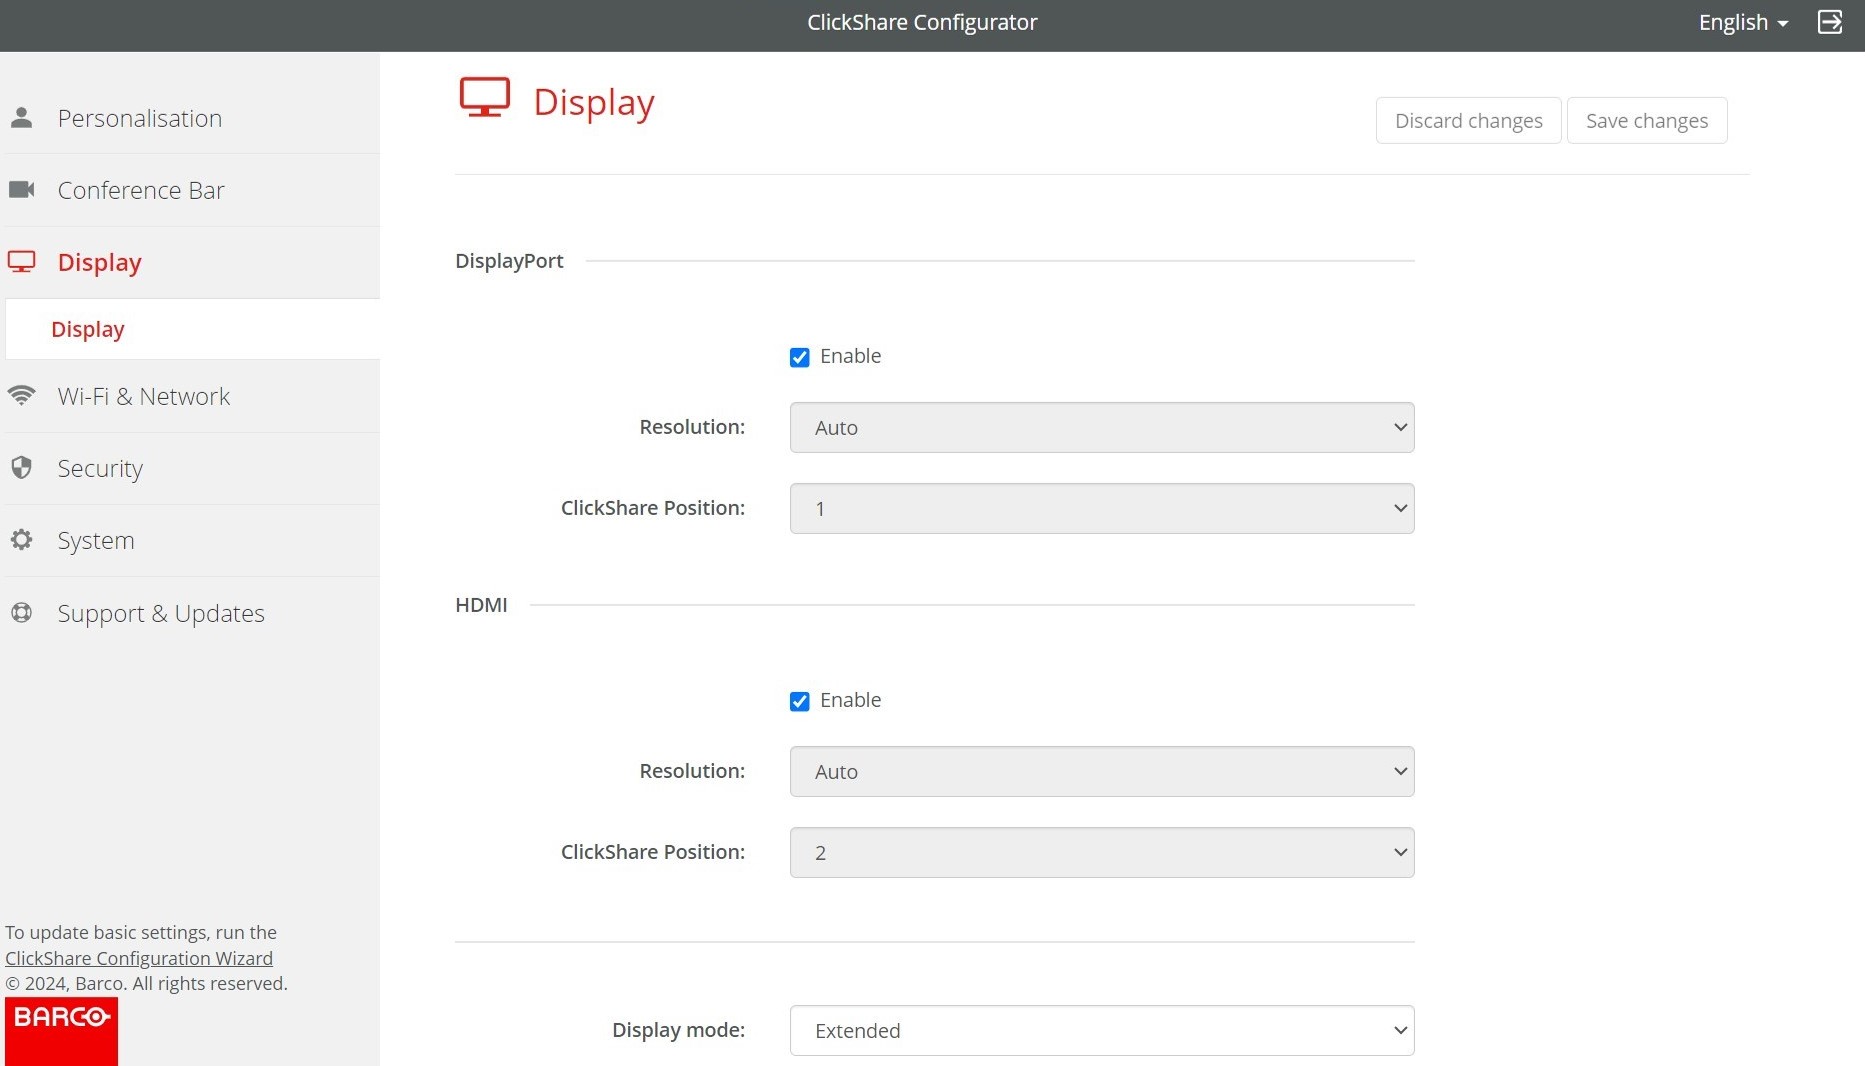Open System settings via the gear icon
The height and width of the screenshot is (1066, 1865).
point(22,539)
